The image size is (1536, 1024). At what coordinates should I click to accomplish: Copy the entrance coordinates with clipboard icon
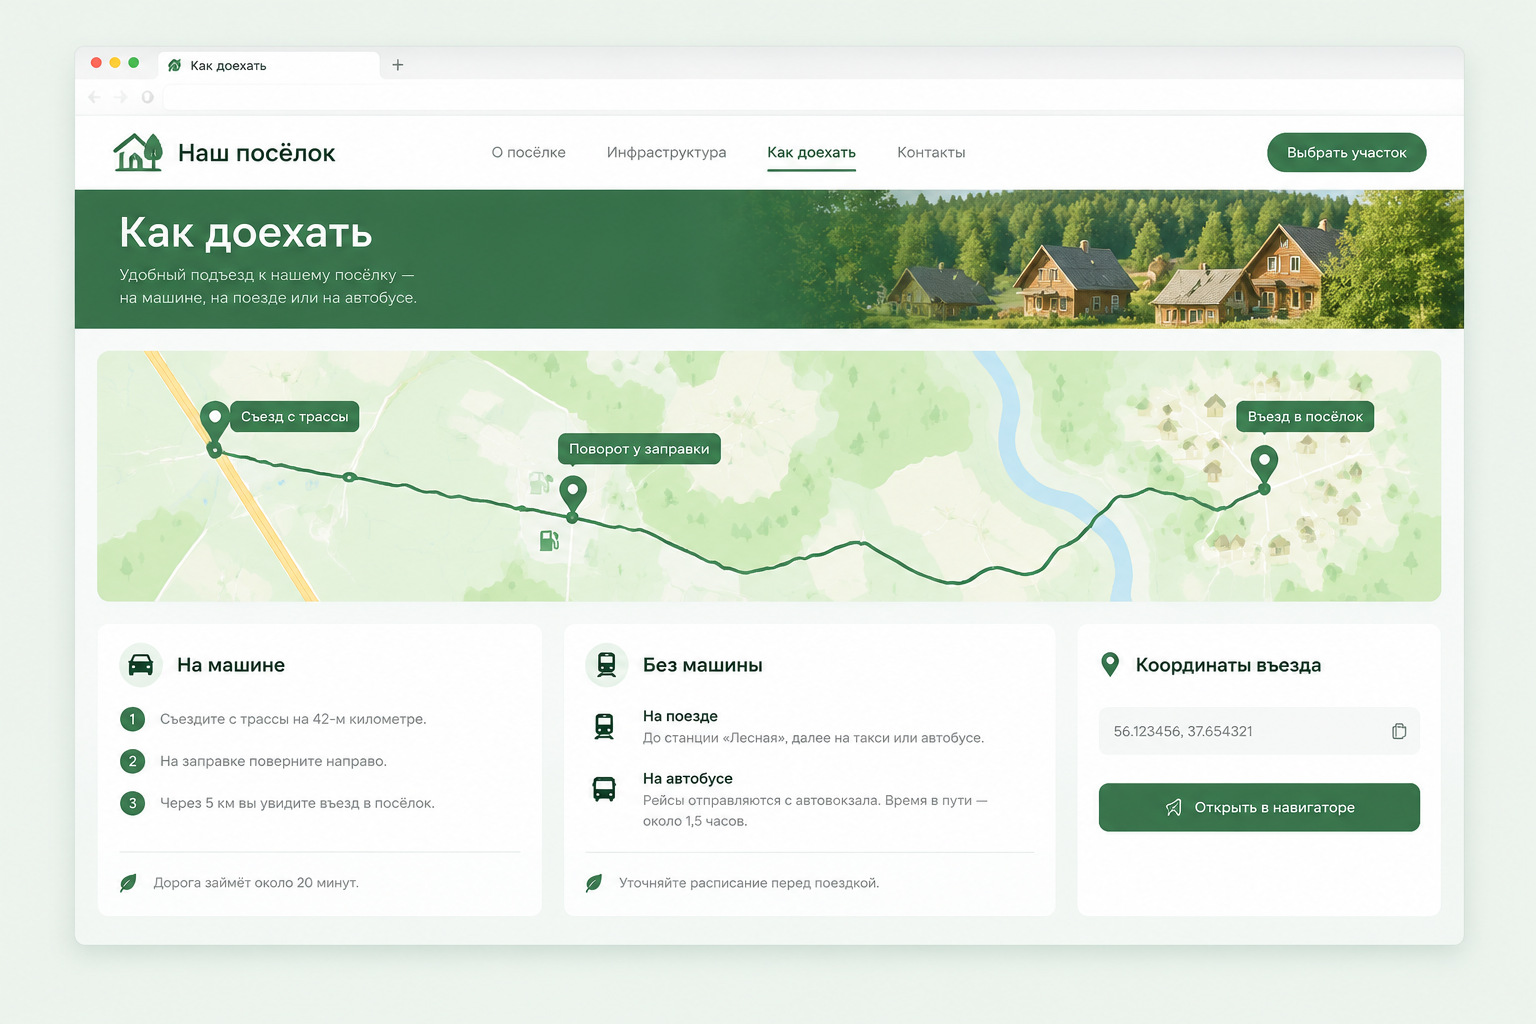pos(1399,731)
